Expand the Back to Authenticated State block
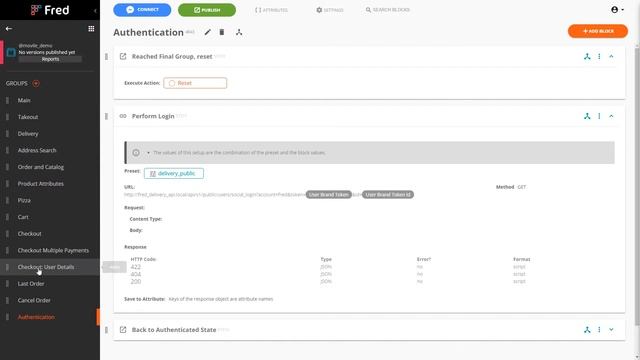The width and height of the screenshot is (640, 360). click(x=611, y=330)
